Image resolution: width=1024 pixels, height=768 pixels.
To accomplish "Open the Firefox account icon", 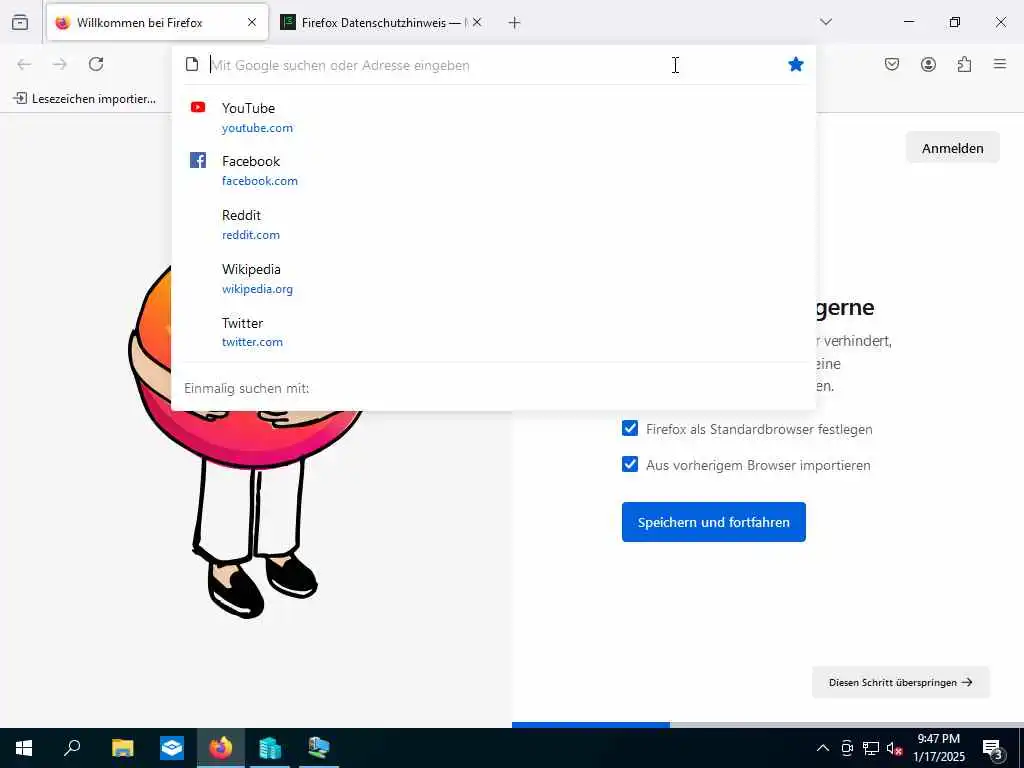I will (928, 64).
